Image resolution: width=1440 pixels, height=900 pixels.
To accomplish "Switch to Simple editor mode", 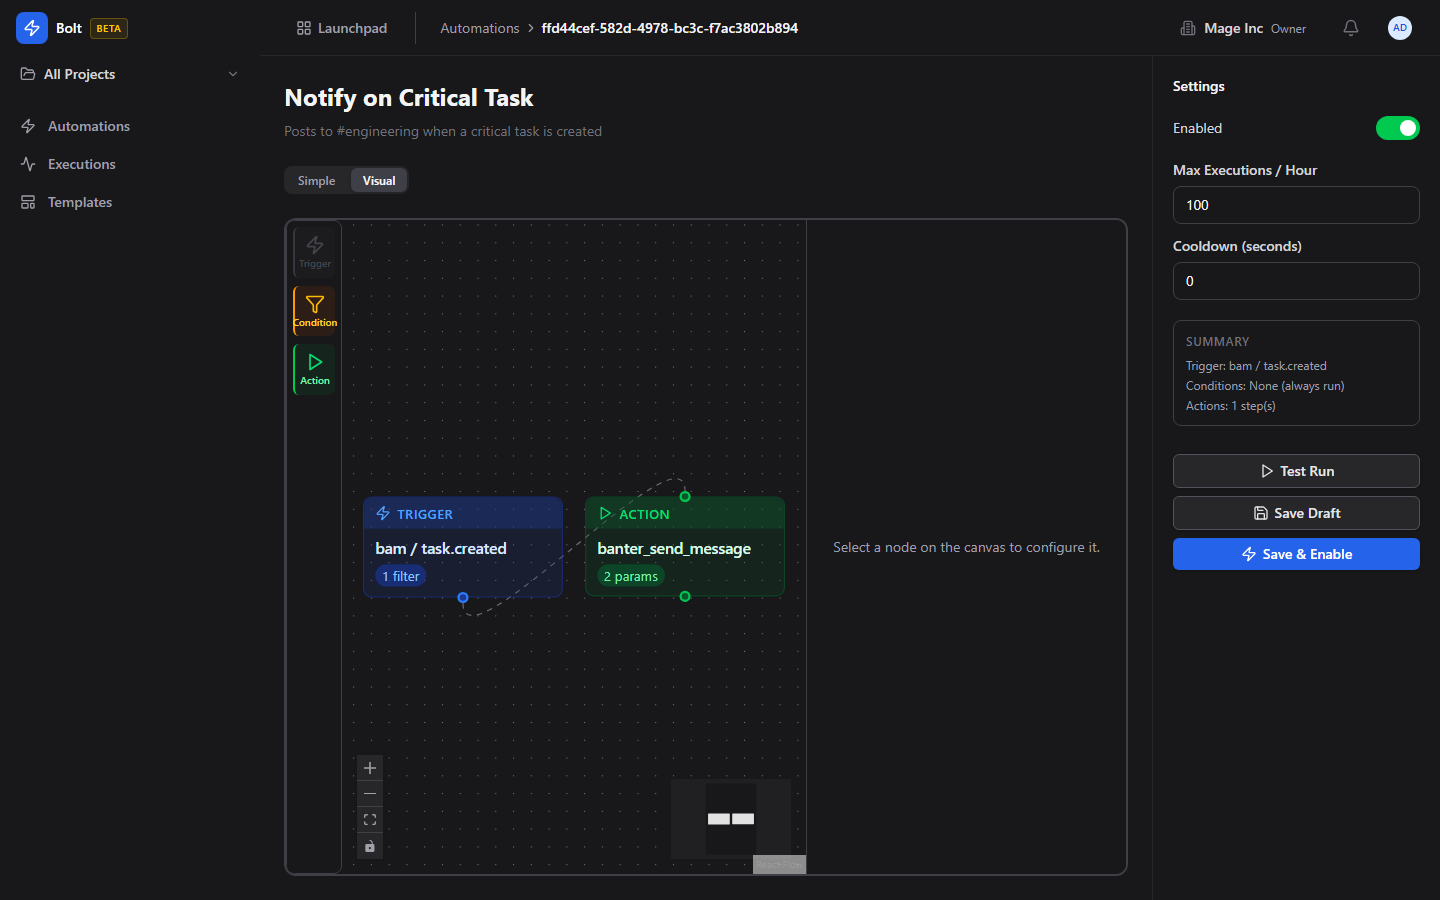I will pos(316,181).
